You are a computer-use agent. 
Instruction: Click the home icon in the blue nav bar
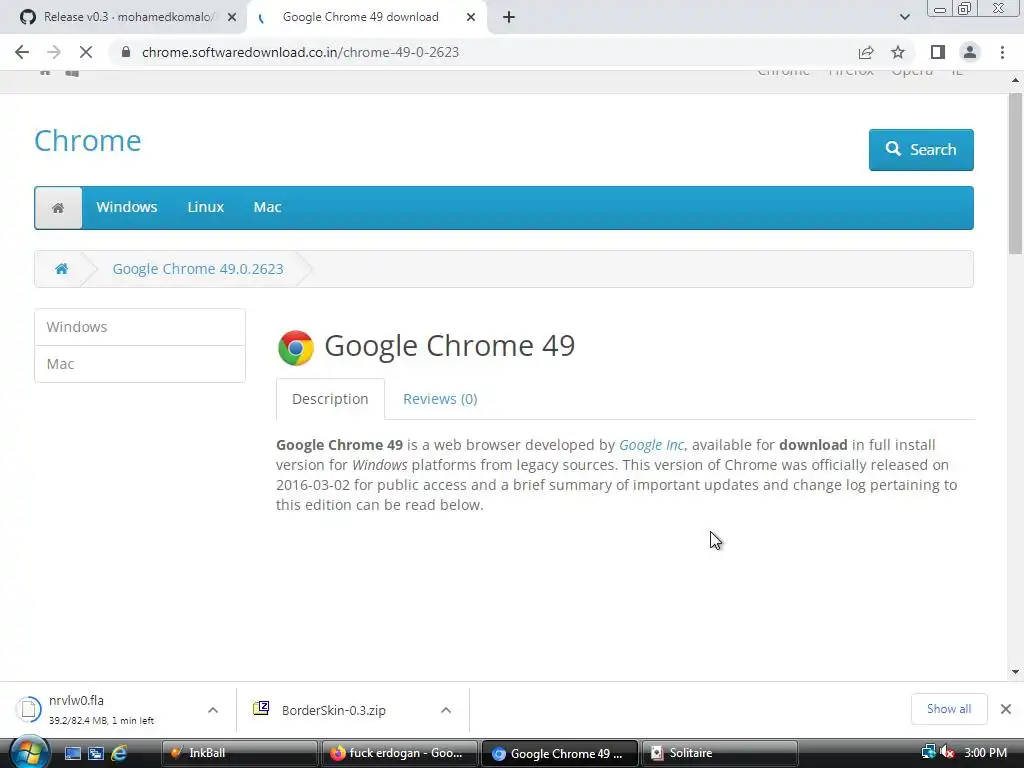[58, 208]
